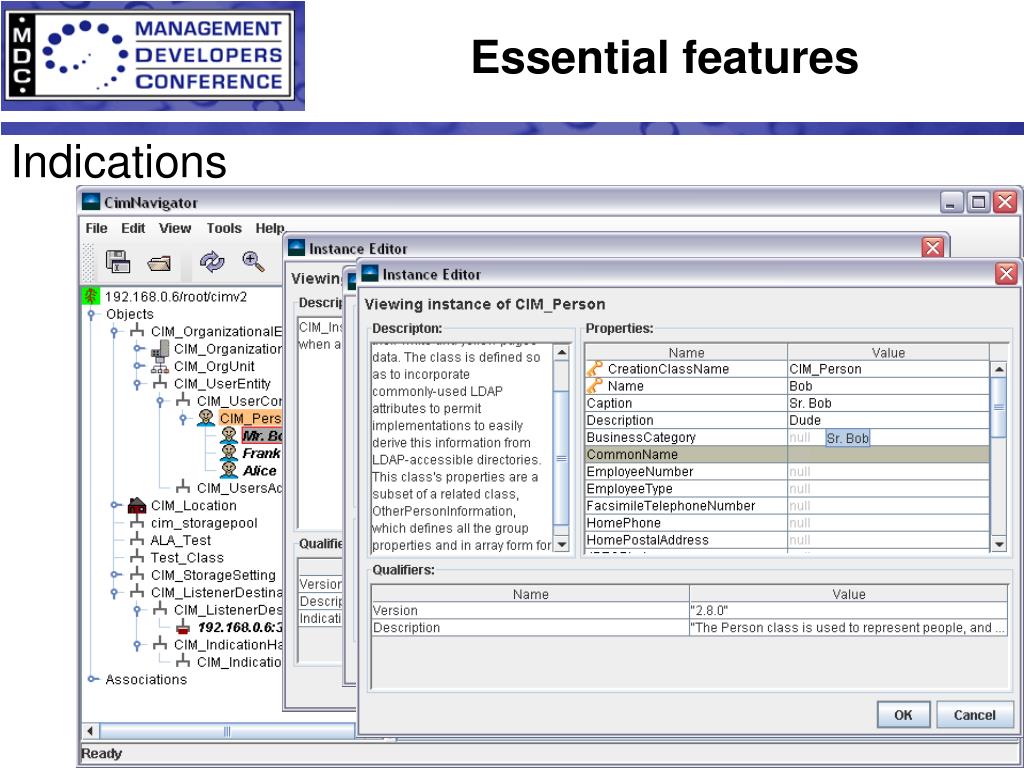
Task: Expand the CIM_OrgUnit node
Action: (139, 366)
